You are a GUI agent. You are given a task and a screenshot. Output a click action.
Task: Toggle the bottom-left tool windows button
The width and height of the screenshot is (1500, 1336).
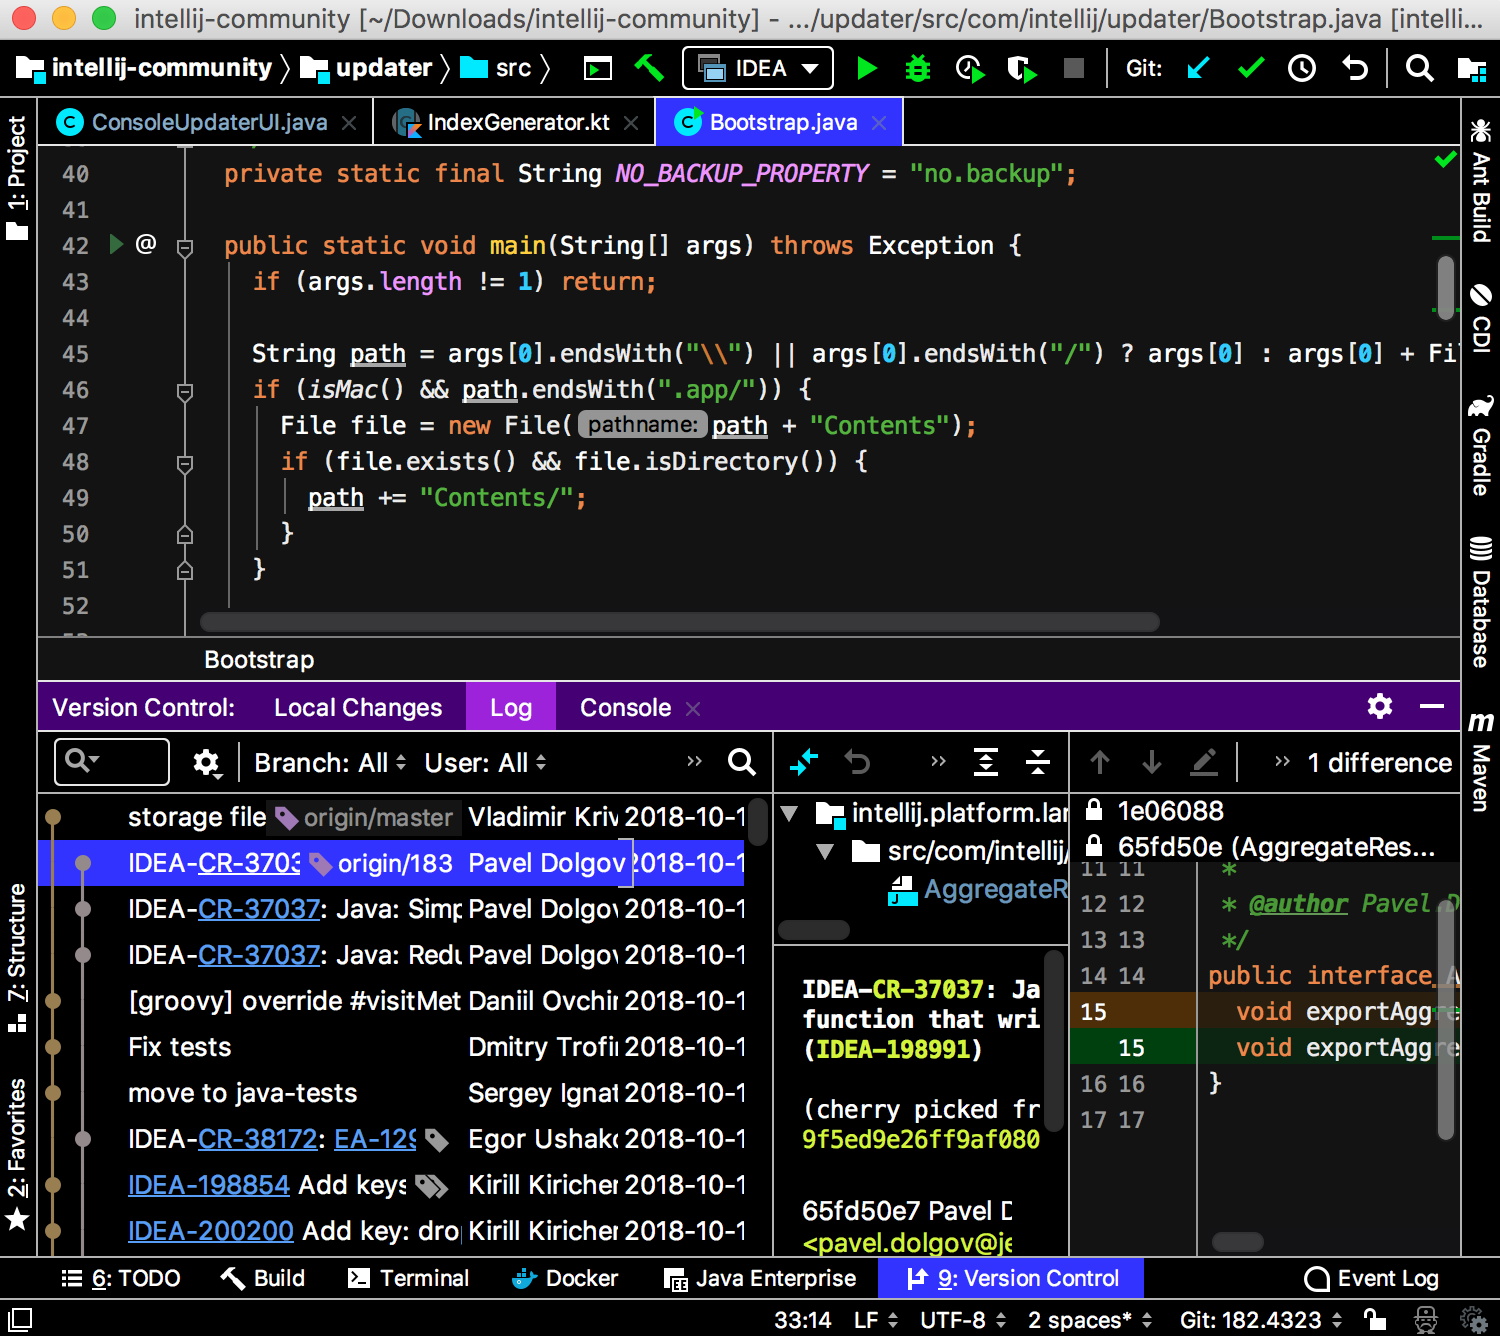20,1319
